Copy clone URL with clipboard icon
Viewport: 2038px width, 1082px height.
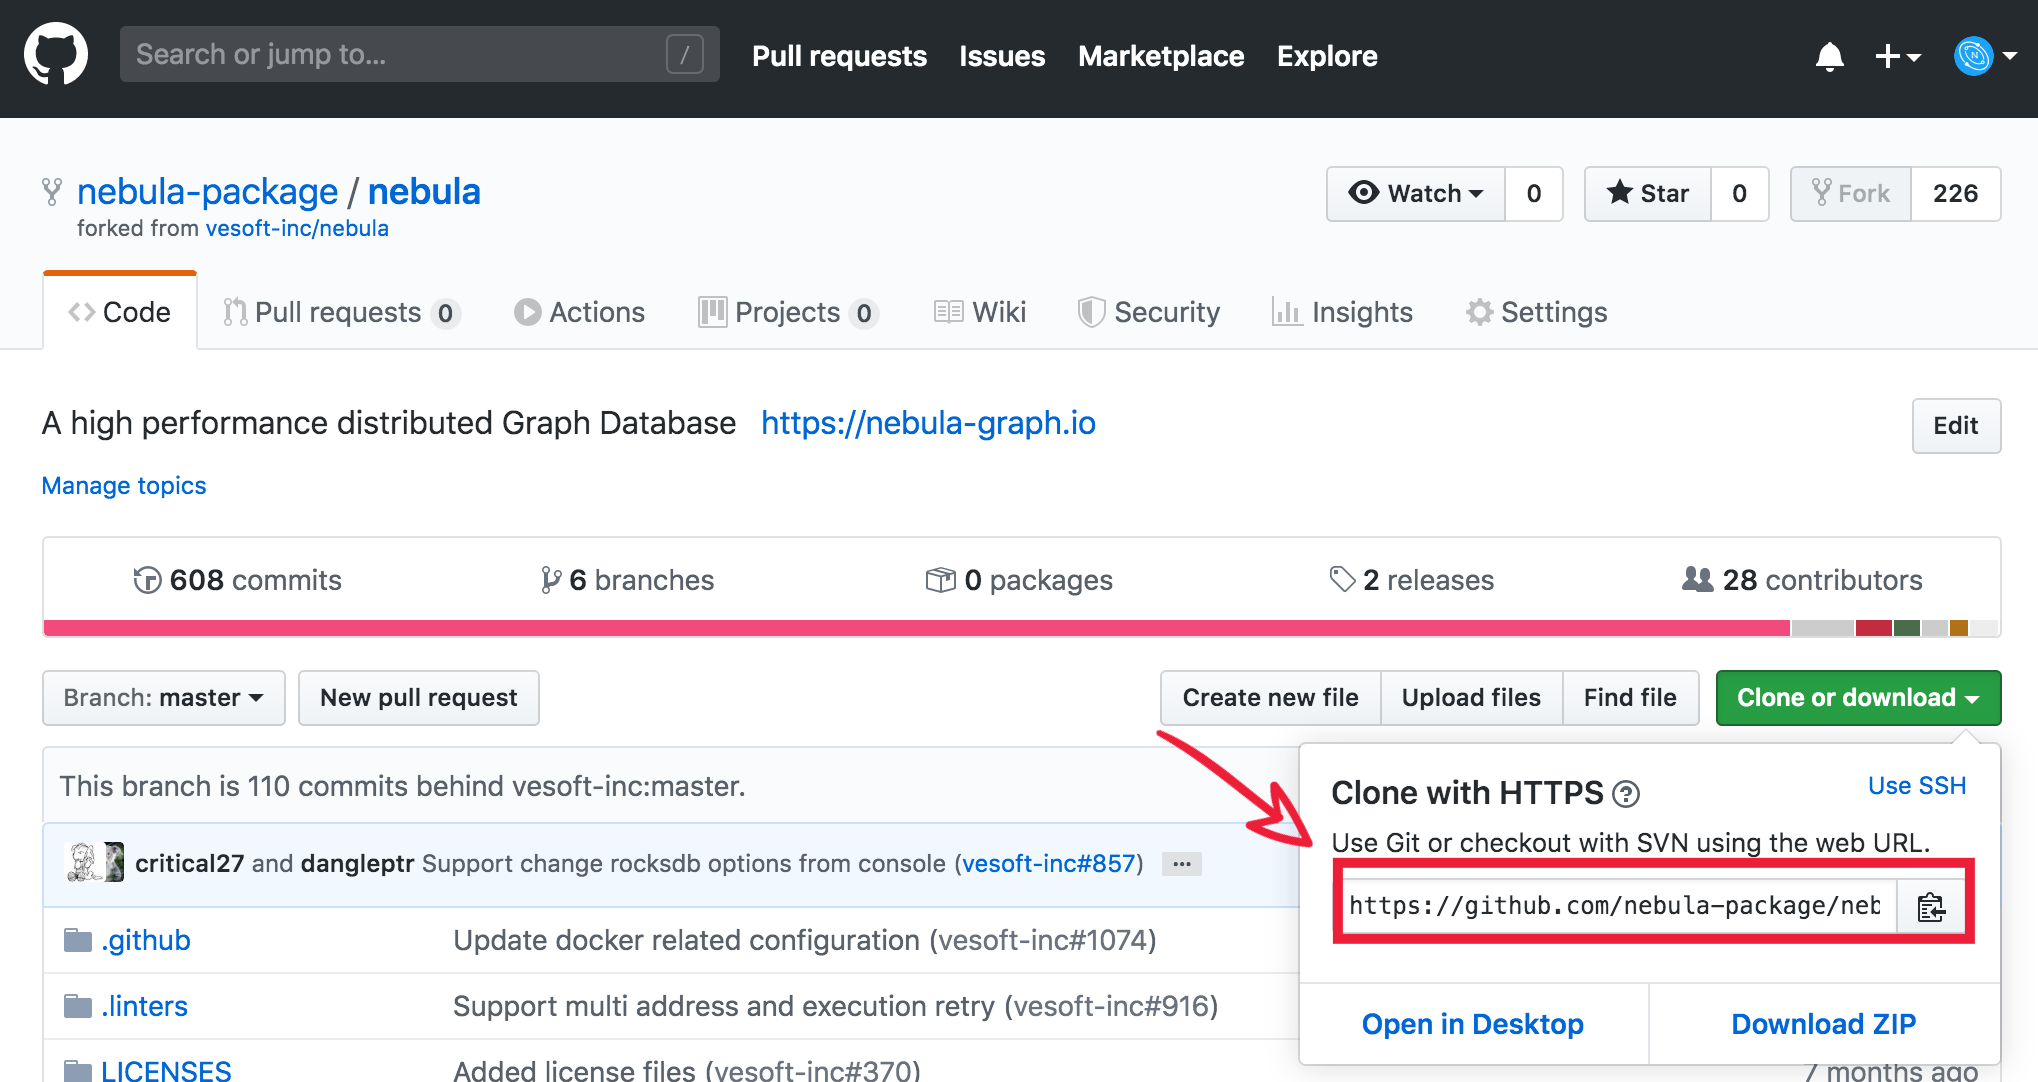[x=1930, y=907]
